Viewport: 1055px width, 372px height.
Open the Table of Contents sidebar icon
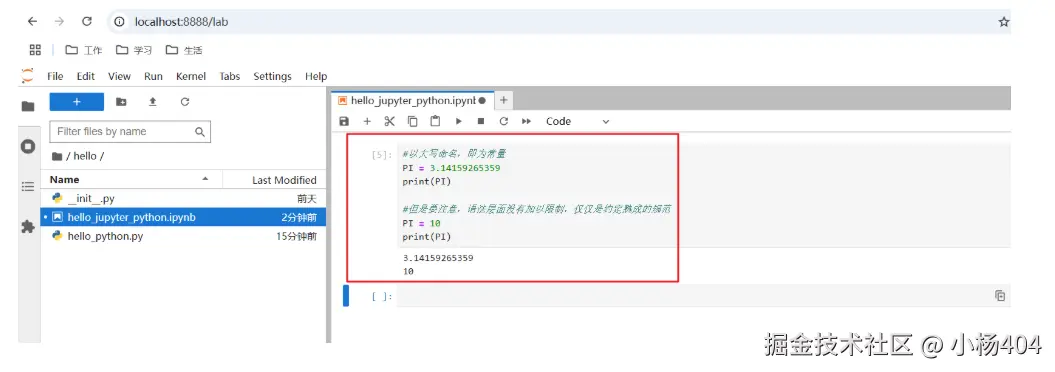point(28,186)
